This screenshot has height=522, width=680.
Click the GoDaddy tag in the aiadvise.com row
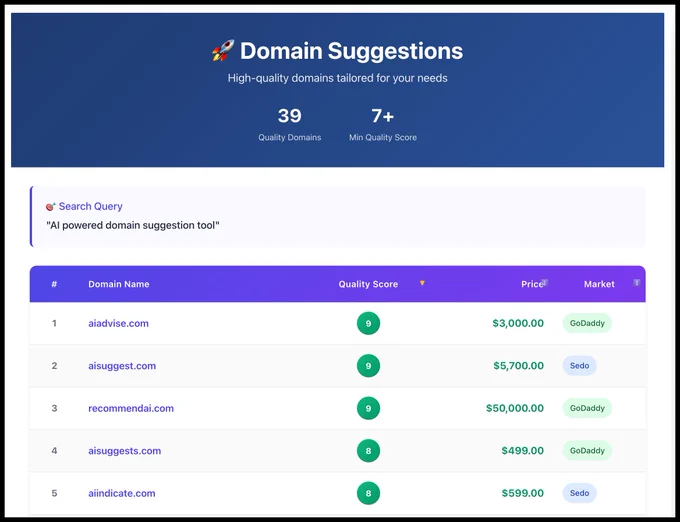pyautogui.click(x=587, y=323)
